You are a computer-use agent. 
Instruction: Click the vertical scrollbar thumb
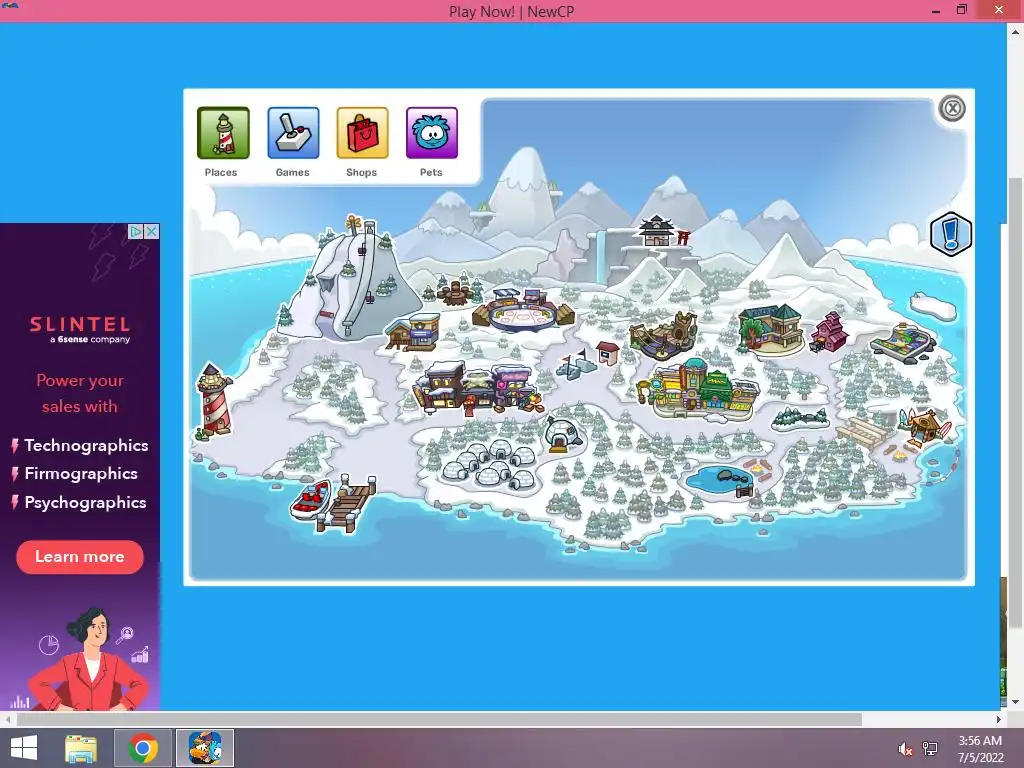point(1016,402)
